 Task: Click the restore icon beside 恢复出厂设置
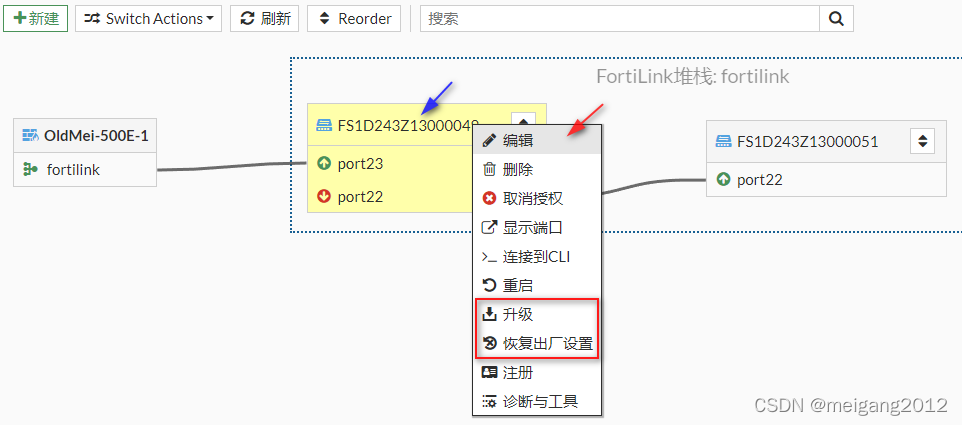[x=489, y=343]
